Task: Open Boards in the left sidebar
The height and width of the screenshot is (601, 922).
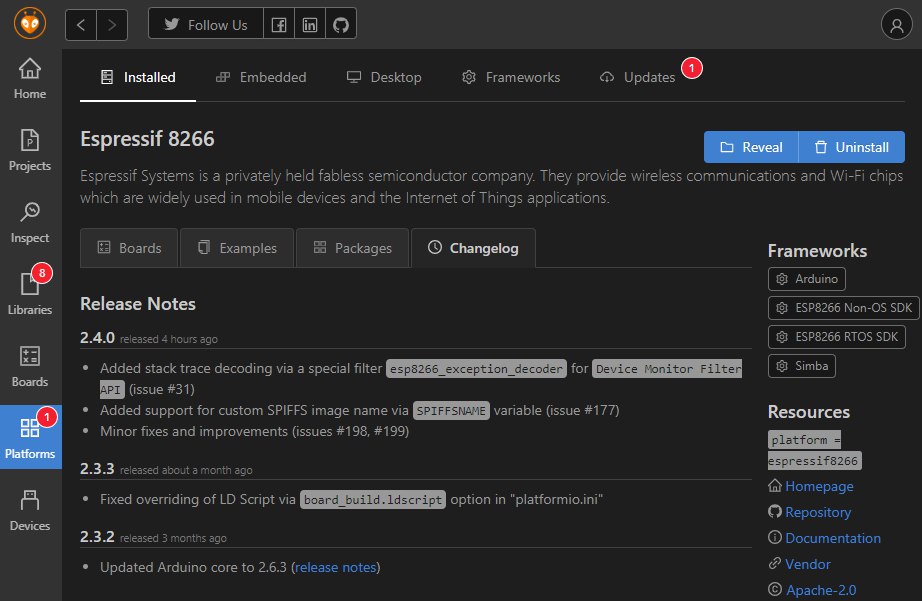Action: [30, 367]
